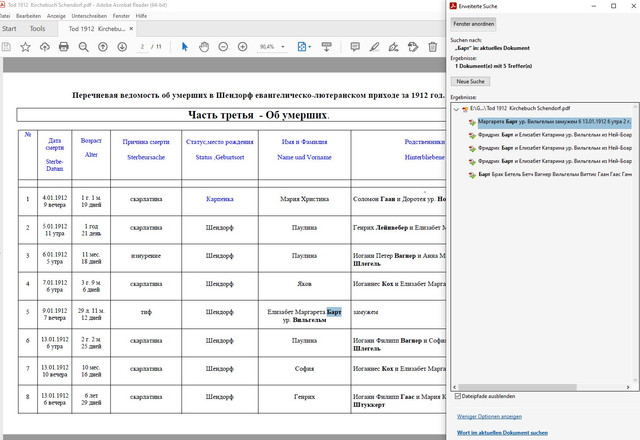Go to previous page with up arrow

pyautogui.click(x=103, y=47)
